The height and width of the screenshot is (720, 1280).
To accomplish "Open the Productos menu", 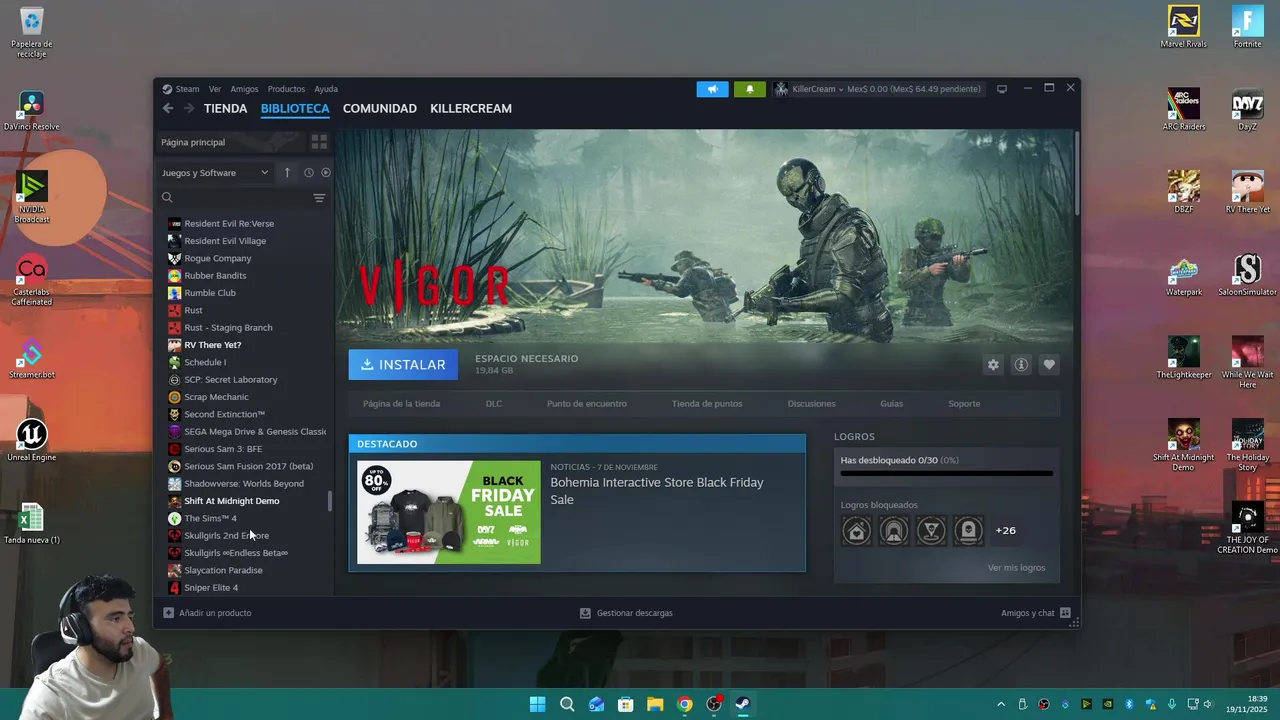I will pyautogui.click(x=286, y=89).
